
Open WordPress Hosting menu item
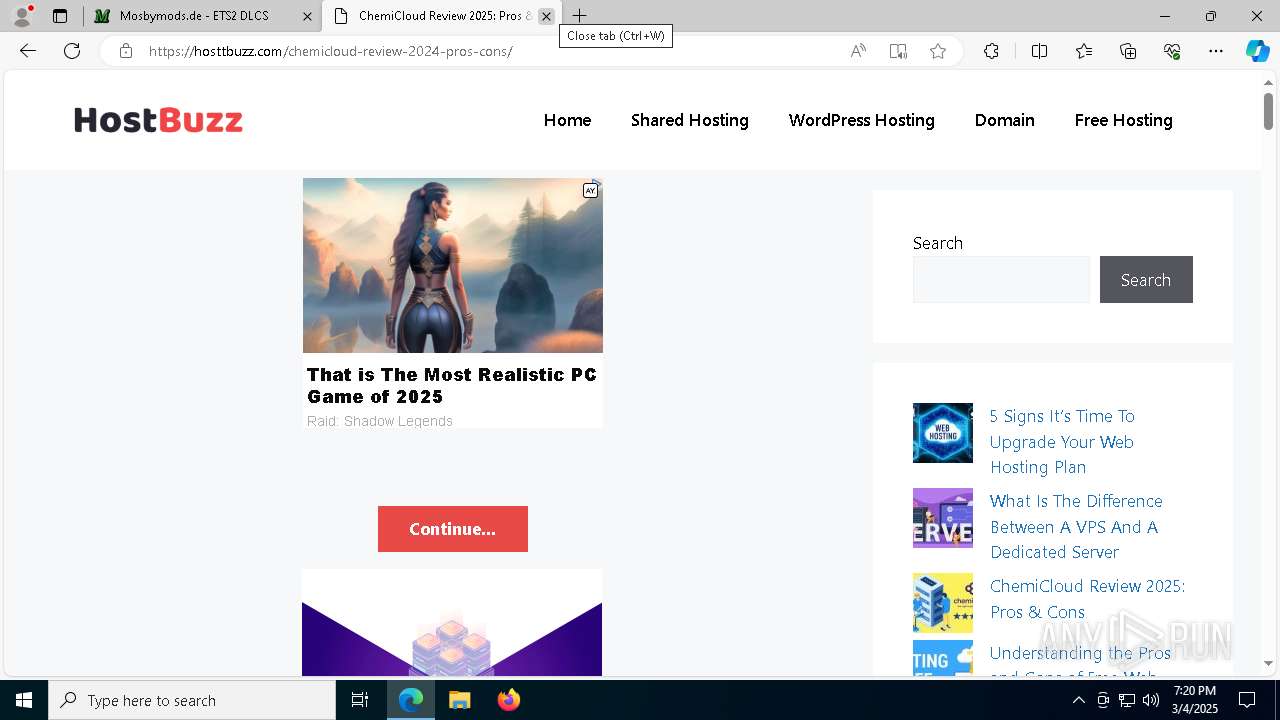coord(862,120)
